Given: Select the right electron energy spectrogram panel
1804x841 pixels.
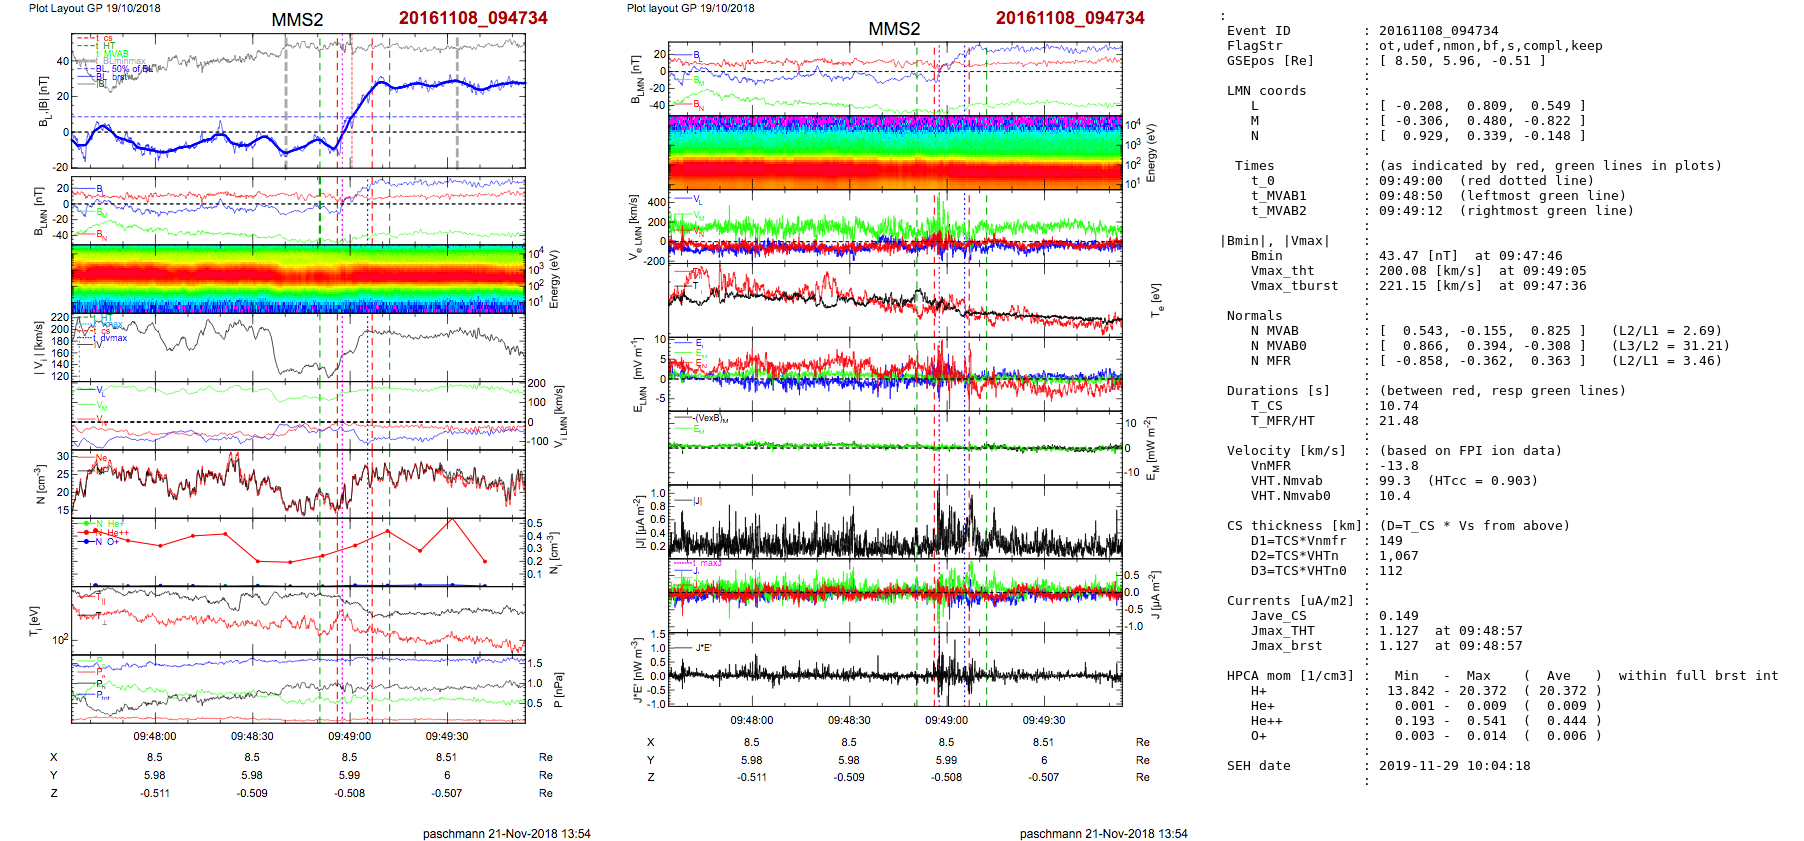Looking at the screenshot, I should (x=895, y=152).
